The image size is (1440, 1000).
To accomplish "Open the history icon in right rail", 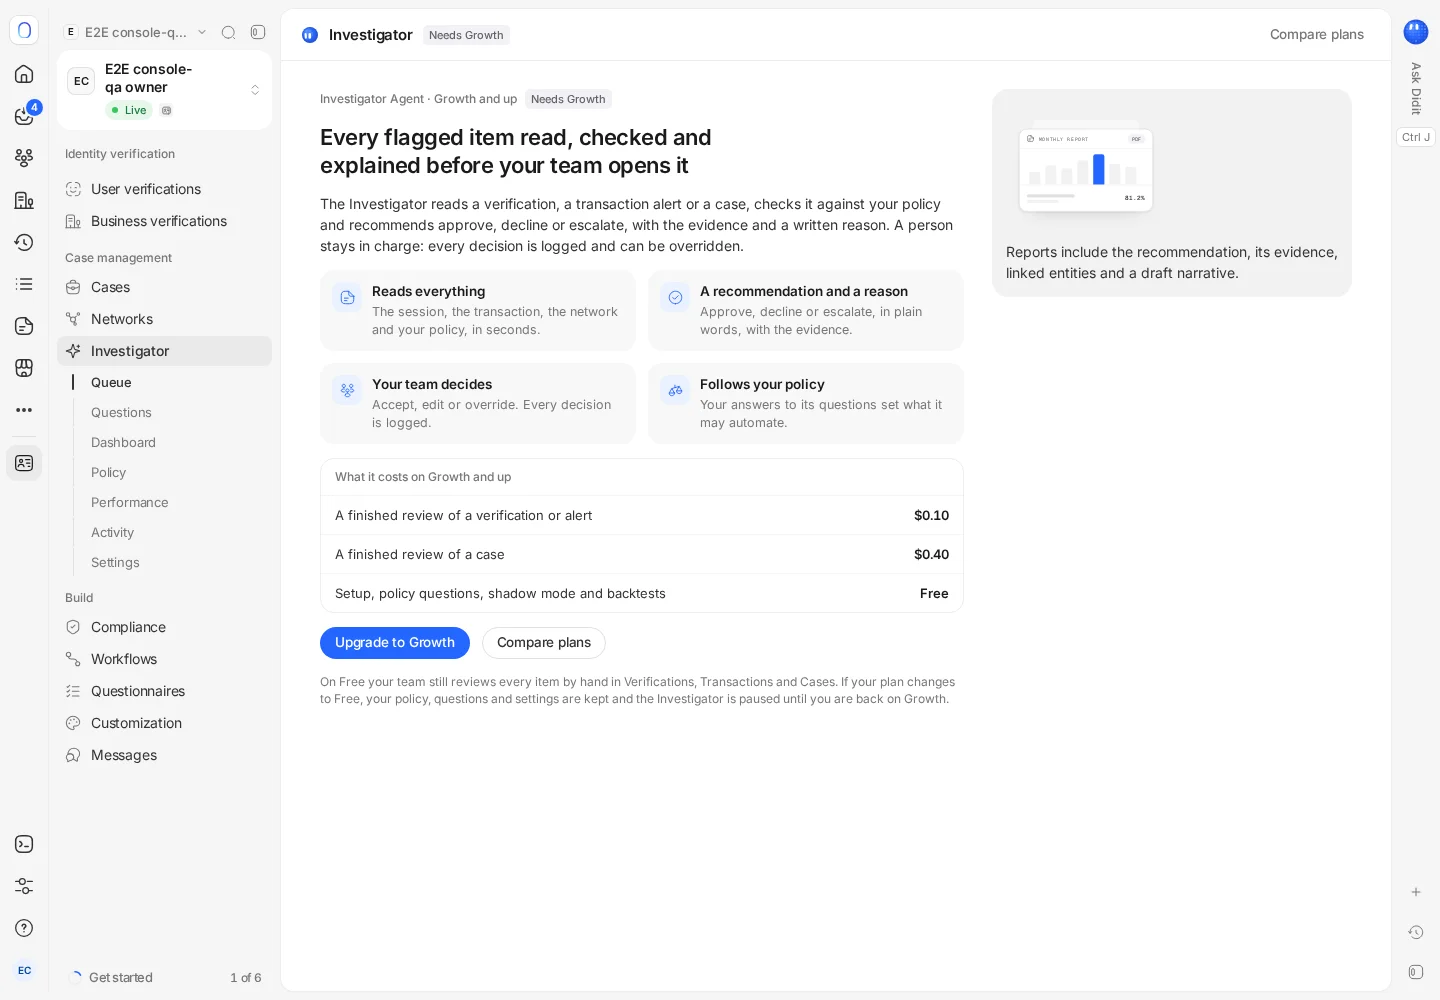I will (x=1416, y=932).
